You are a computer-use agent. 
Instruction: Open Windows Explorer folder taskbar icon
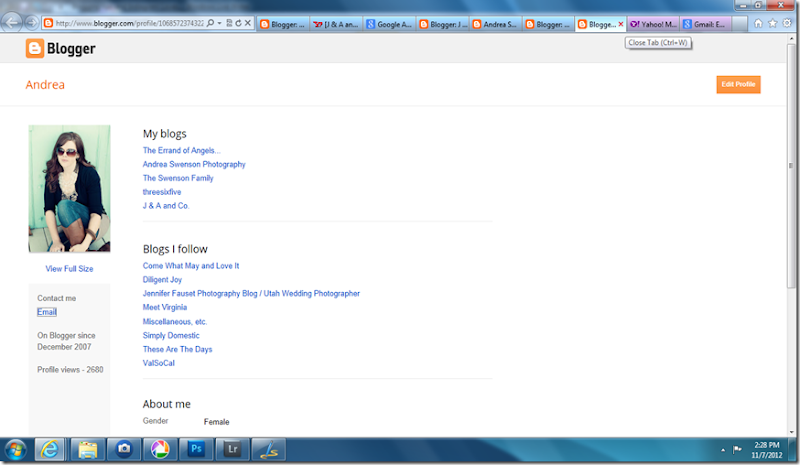[x=87, y=450]
